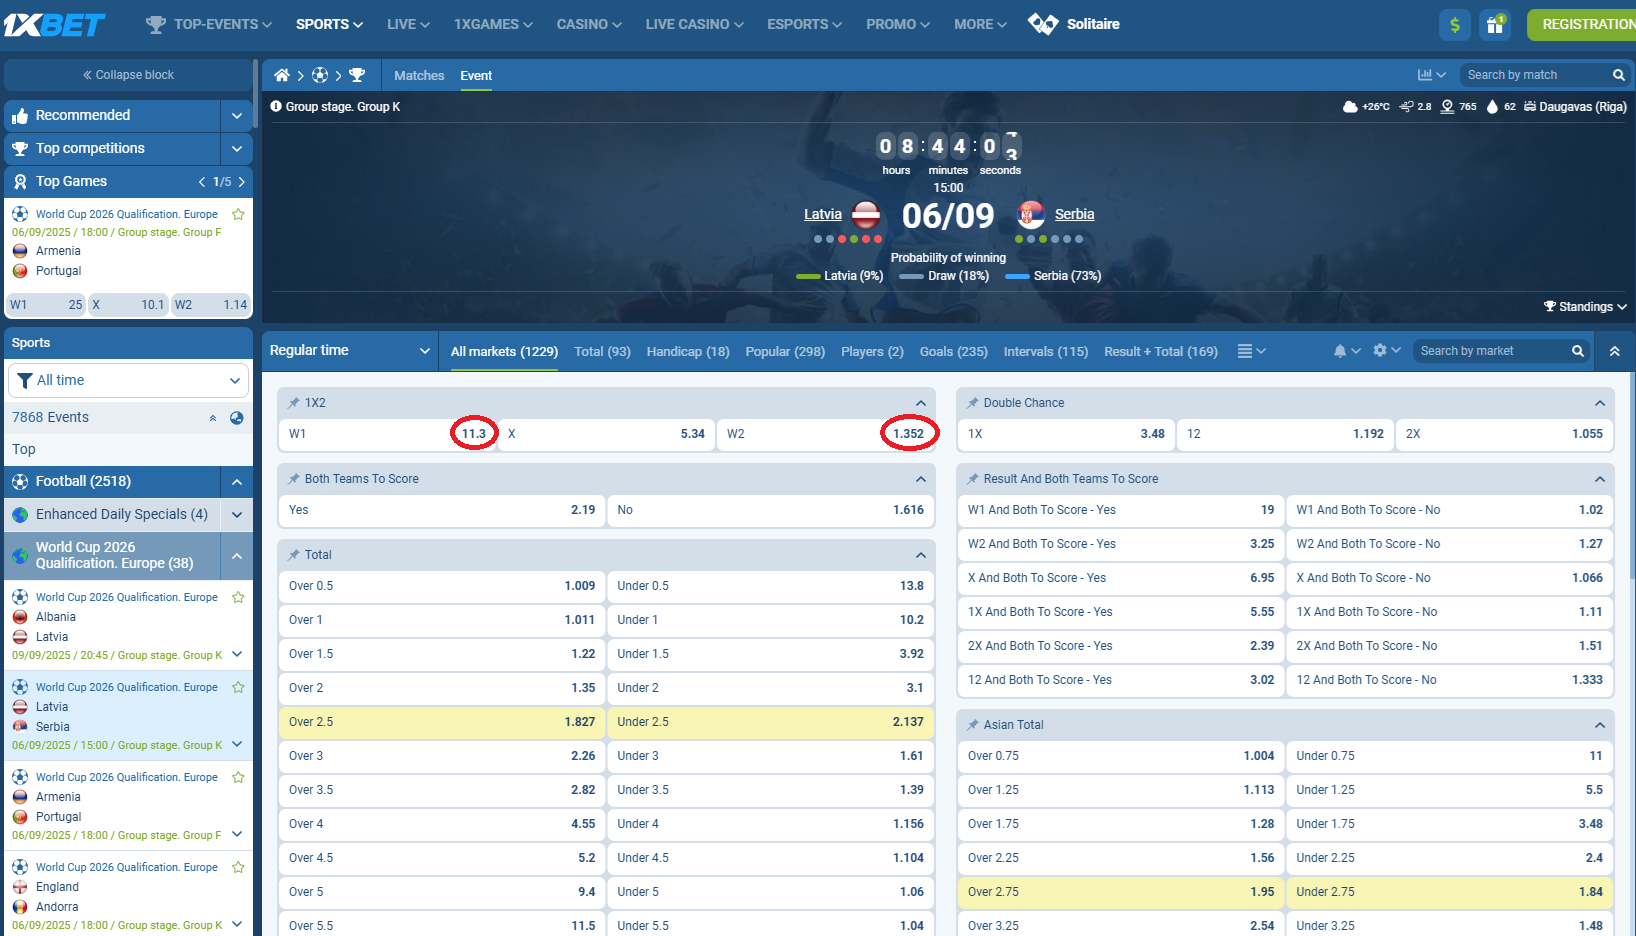Image resolution: width=1636 pixels, height=936 pixels.
Task: Click the group stage info icon
Action: click(276, 106)
